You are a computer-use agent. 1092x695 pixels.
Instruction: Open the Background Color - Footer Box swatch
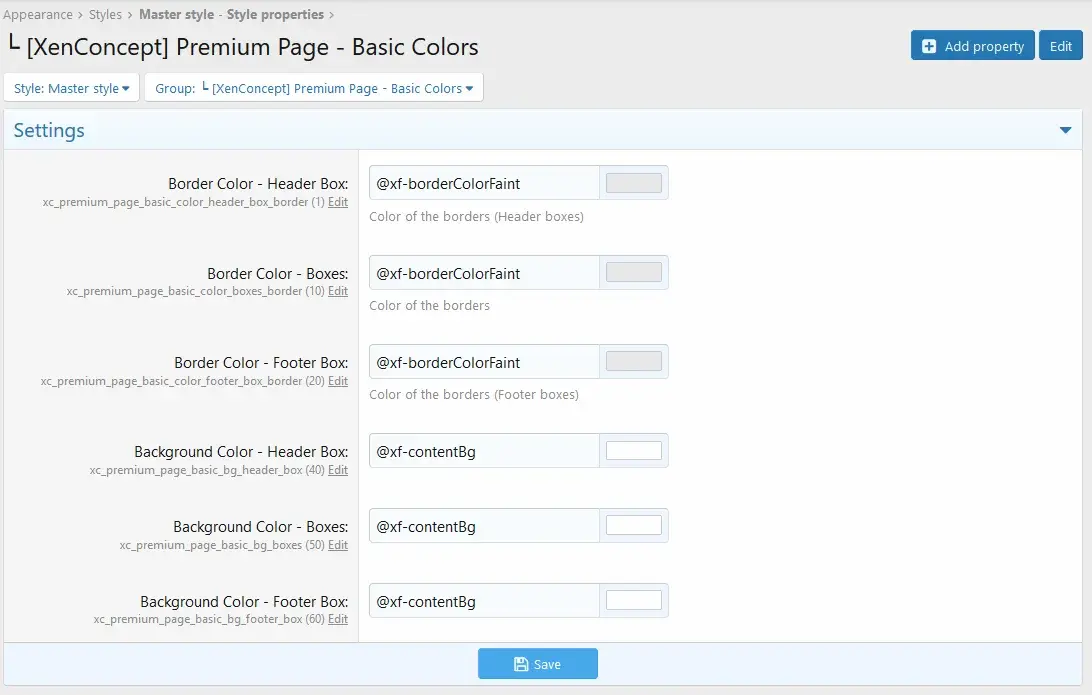(x=633, y=601)
